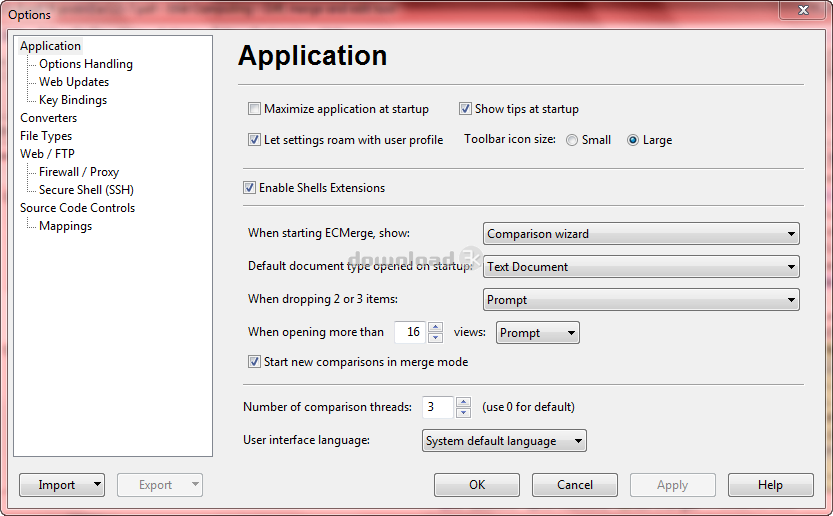The height and width of the screenshot is (516, 833).
Task: Uncheck Start new comparisons in merge mode
Action: pyautogui.click(x=254, y=362)
